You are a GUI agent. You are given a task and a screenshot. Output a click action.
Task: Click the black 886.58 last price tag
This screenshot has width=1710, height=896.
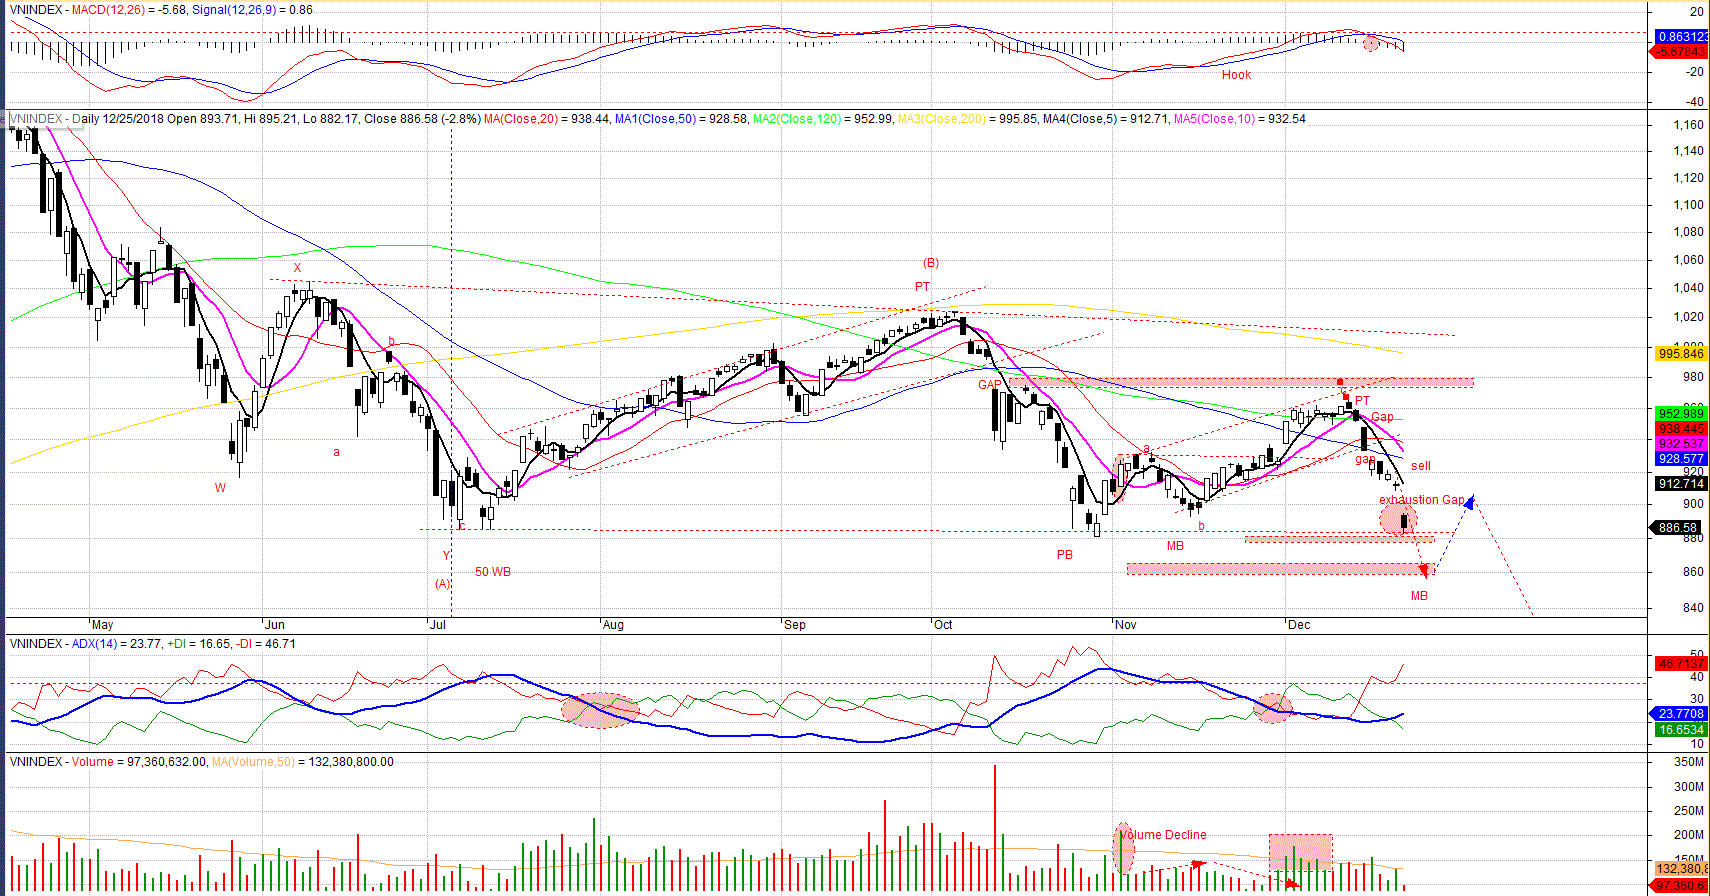(x=1677, y=528)
